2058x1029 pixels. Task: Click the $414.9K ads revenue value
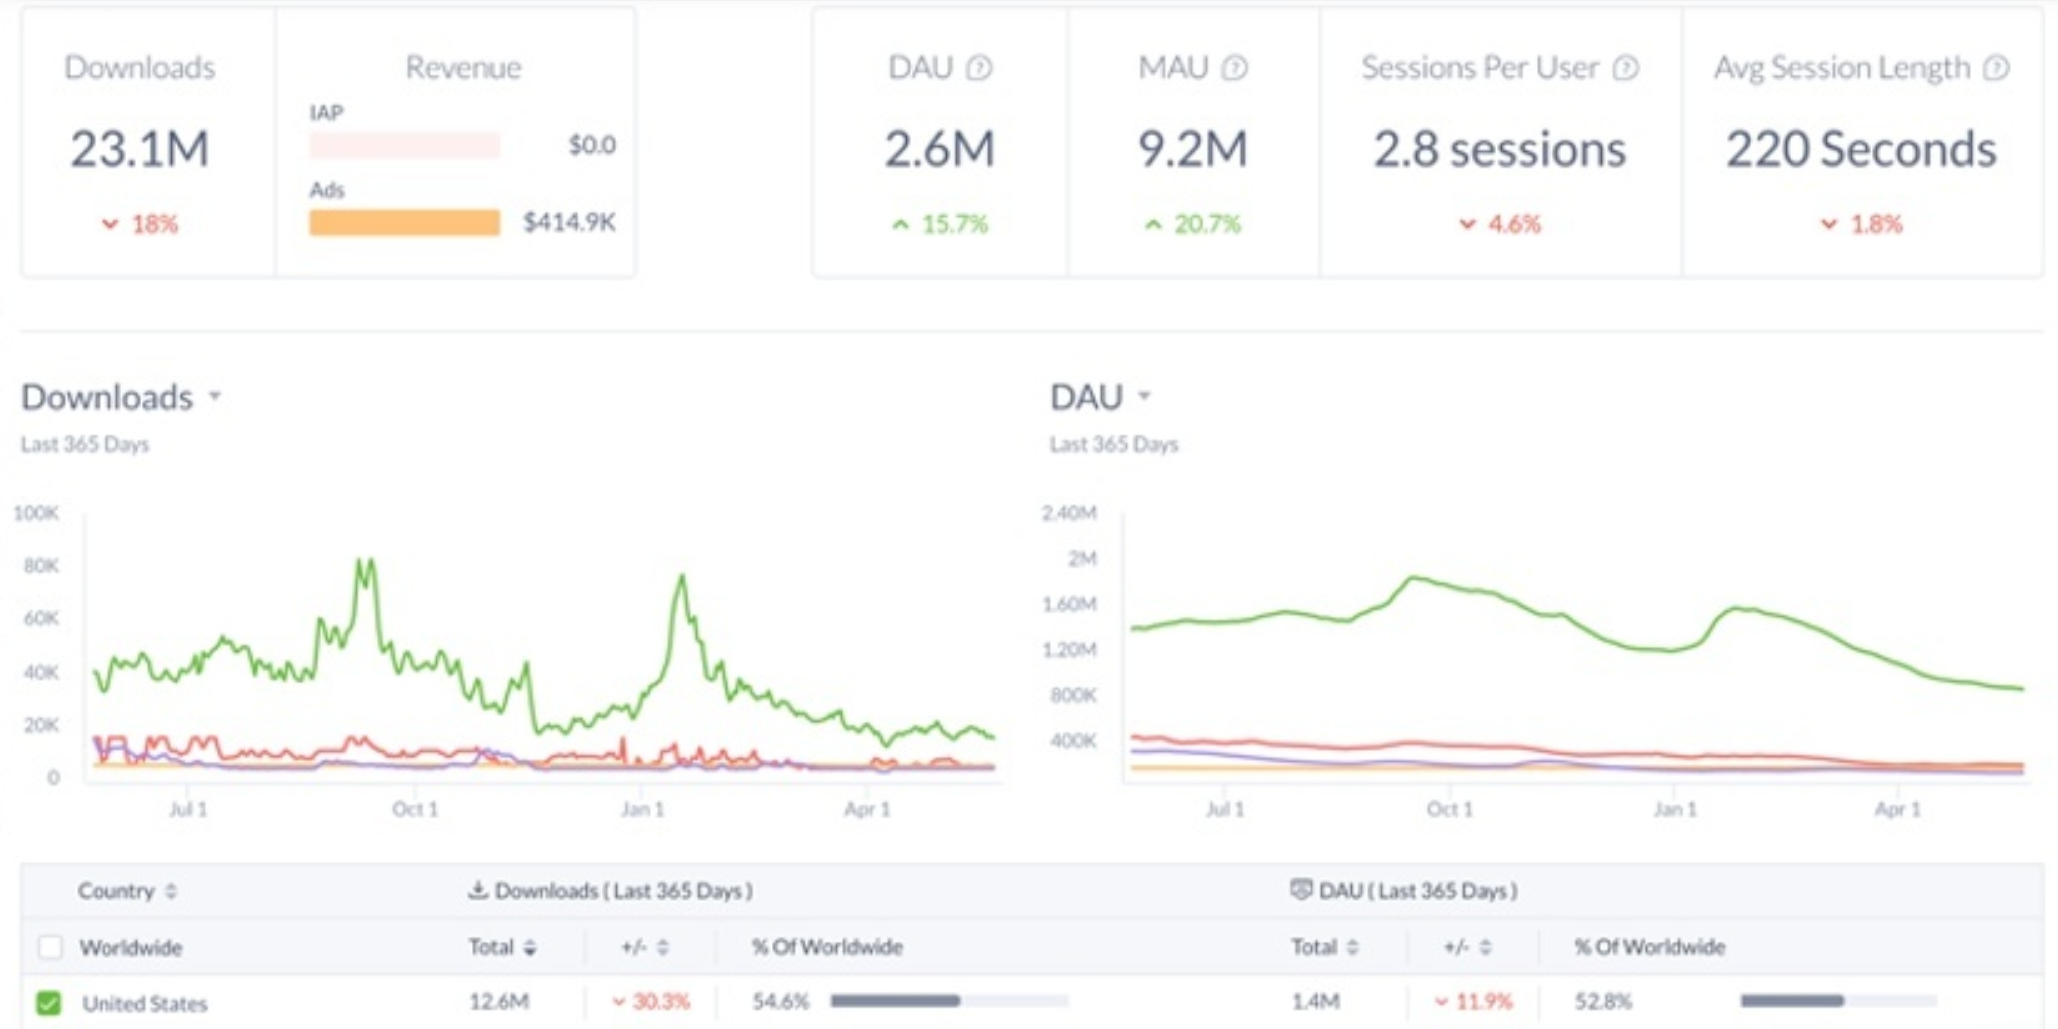tap(569, 222)
